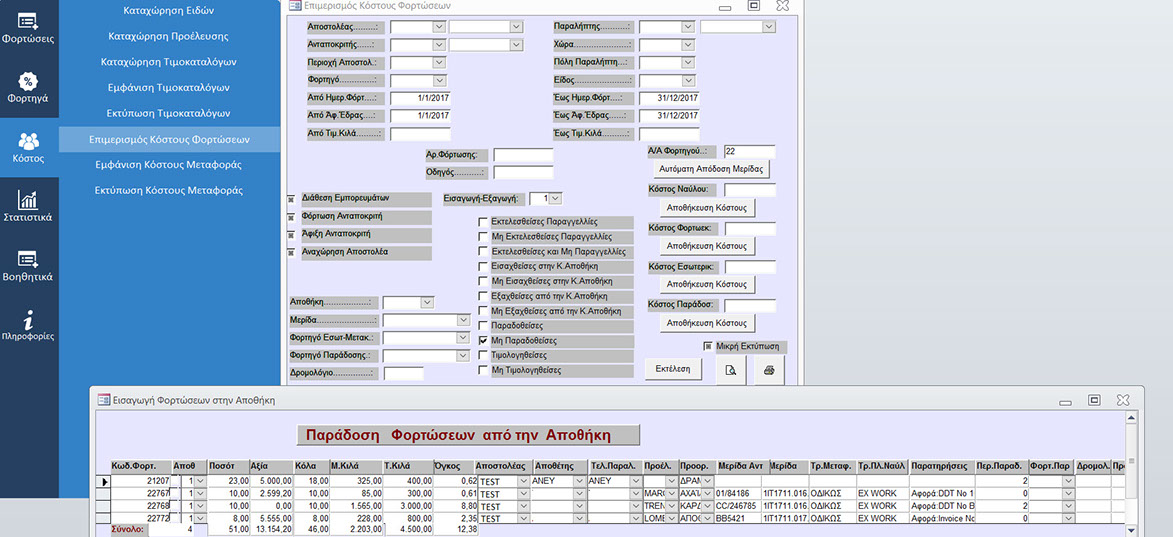Screen dimensions: 1173x537
Task: Open the Μερίδα dropdown list
Action: [462, 320]
